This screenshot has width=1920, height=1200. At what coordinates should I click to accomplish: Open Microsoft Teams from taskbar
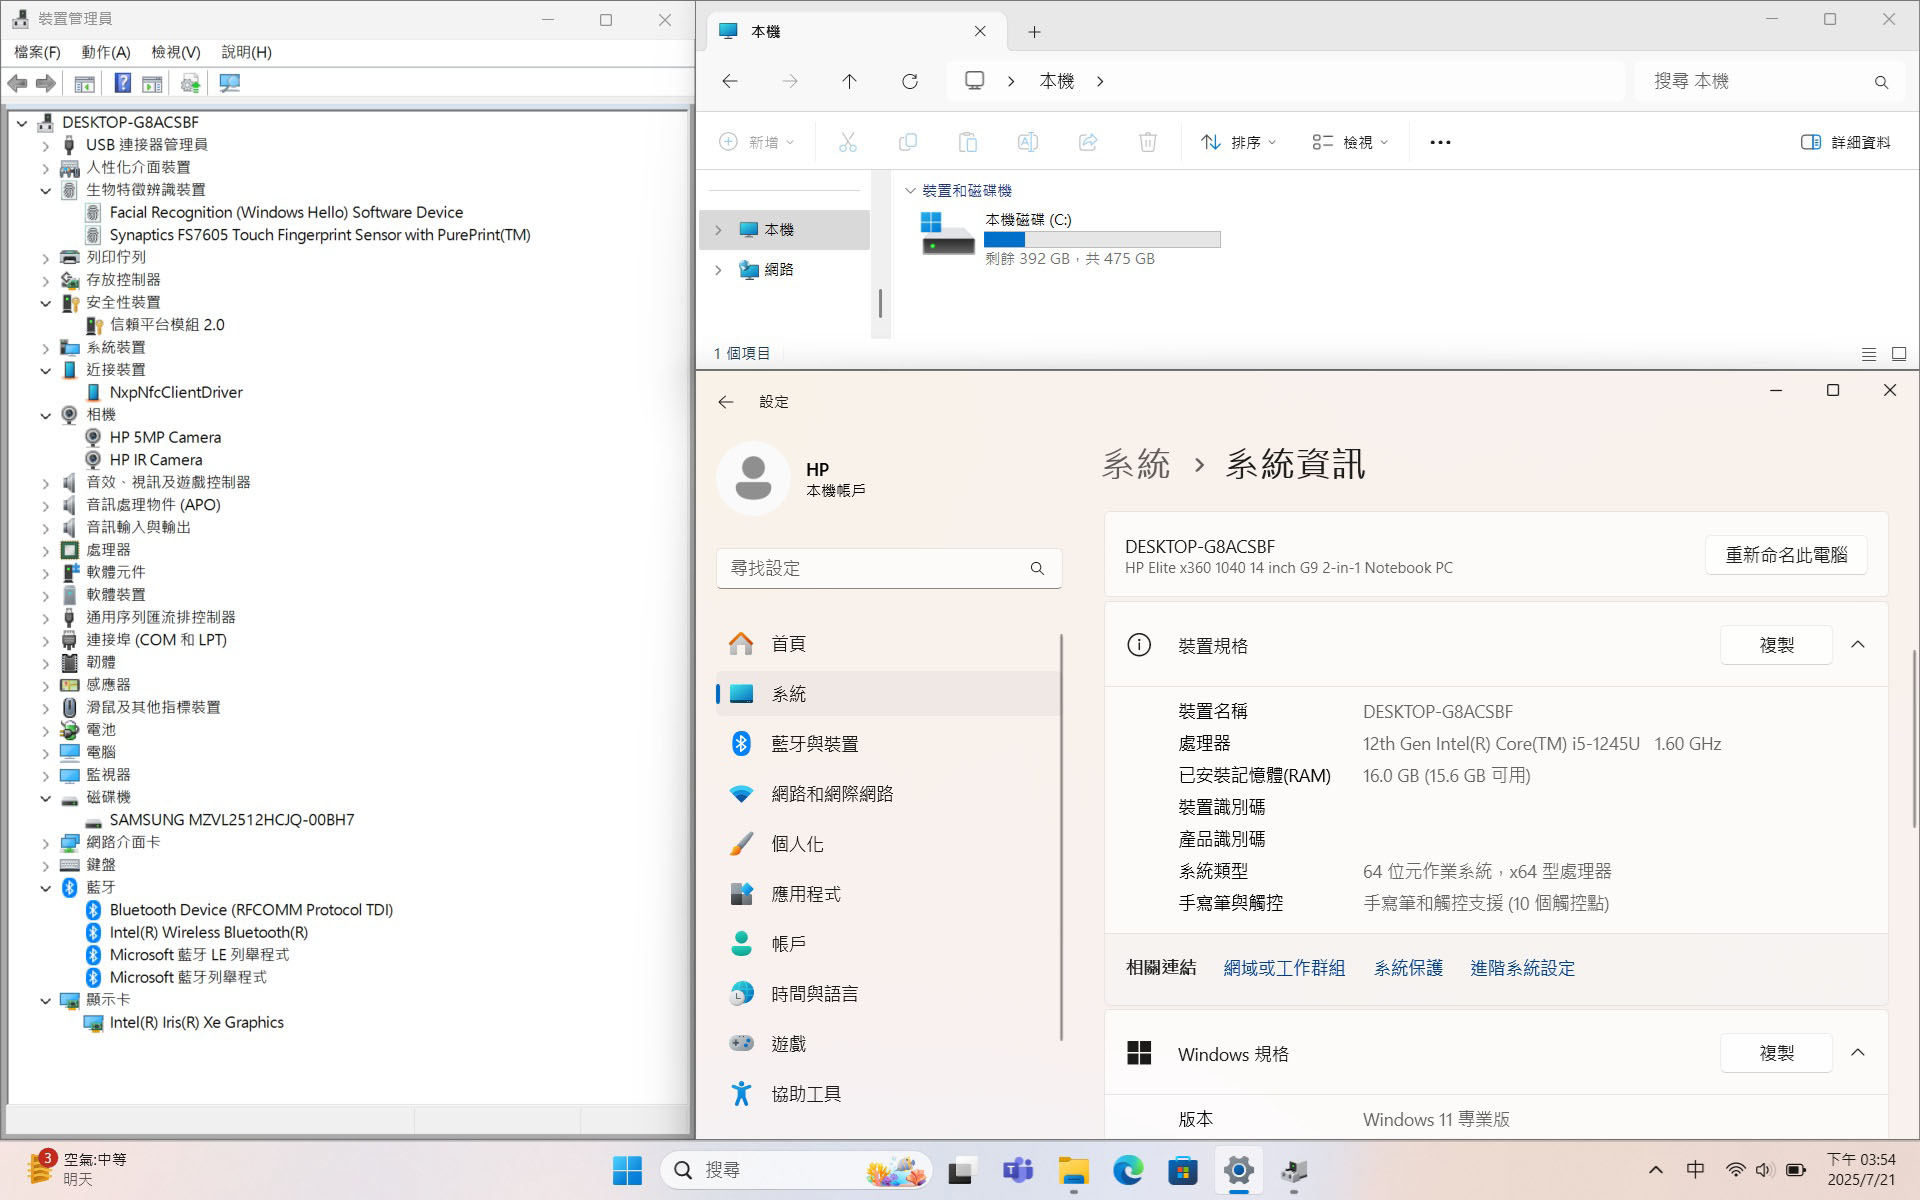(x=1018, y=1170)
